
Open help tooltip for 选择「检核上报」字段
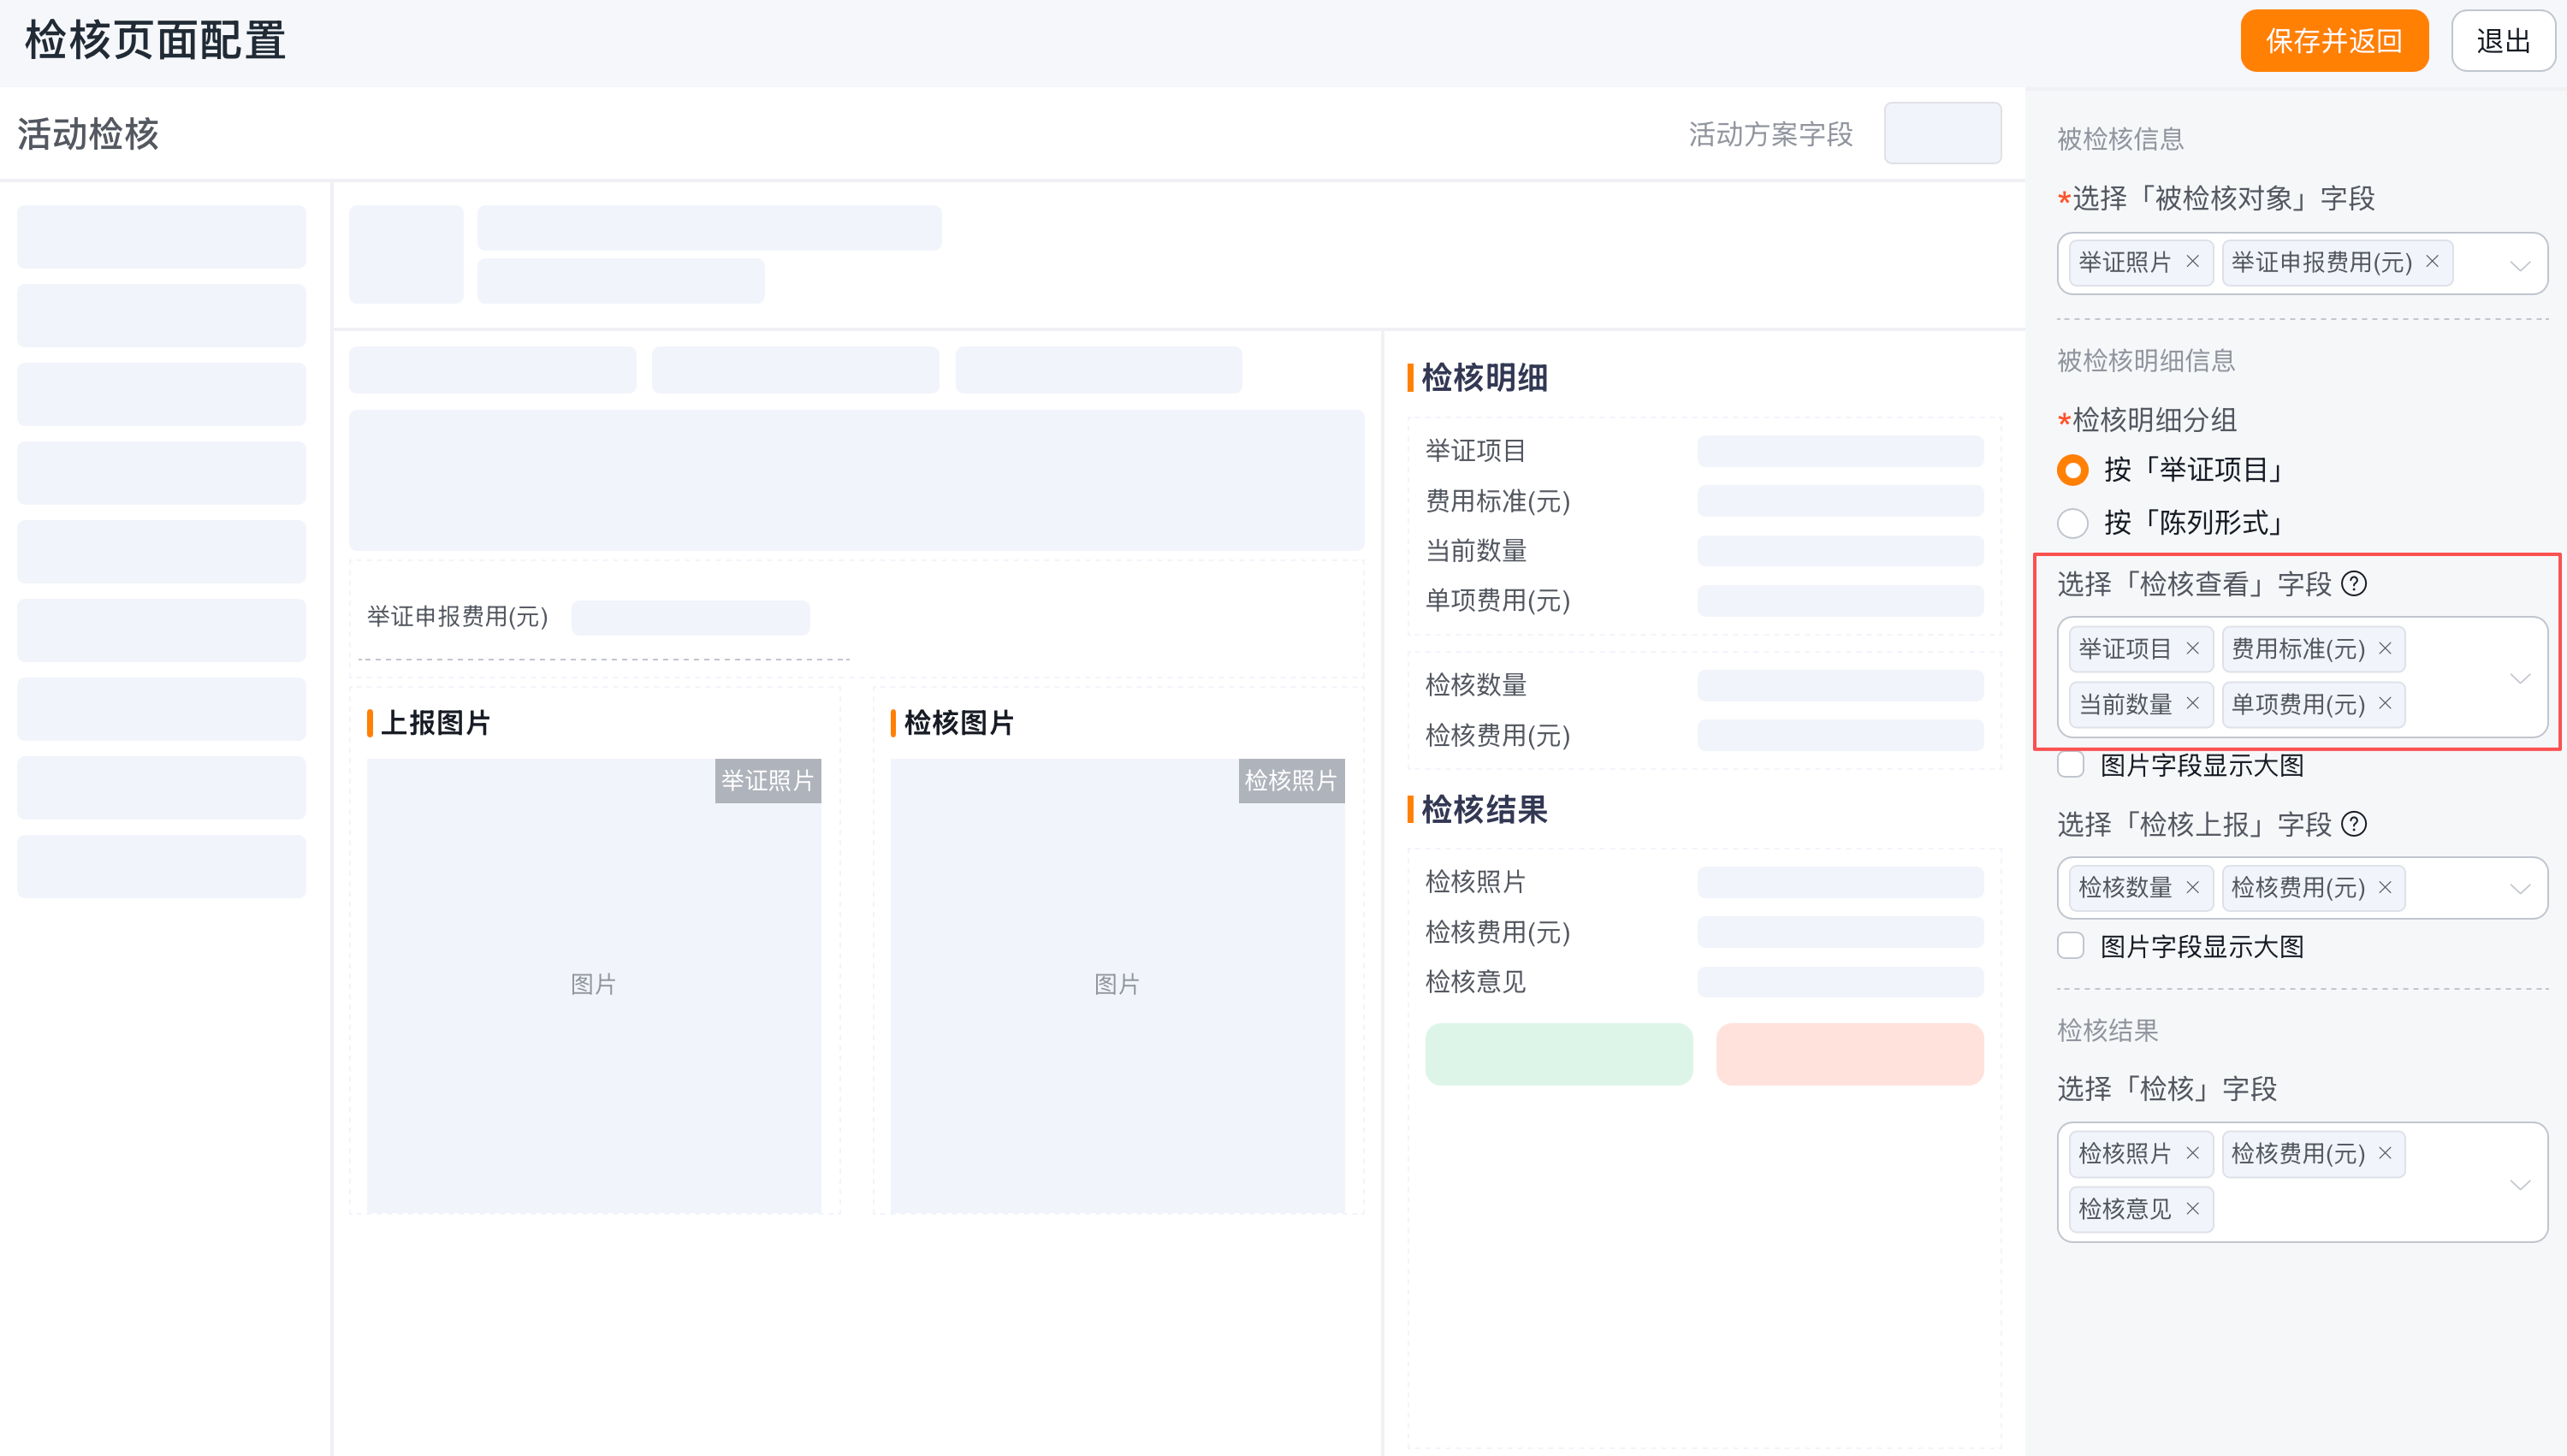[2354, 824]
